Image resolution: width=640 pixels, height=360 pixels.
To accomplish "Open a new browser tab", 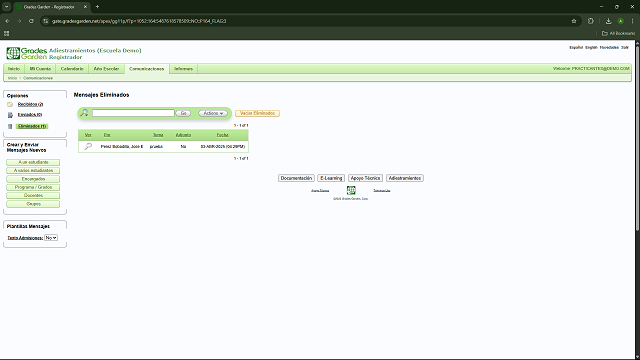I will click(97, 7).
